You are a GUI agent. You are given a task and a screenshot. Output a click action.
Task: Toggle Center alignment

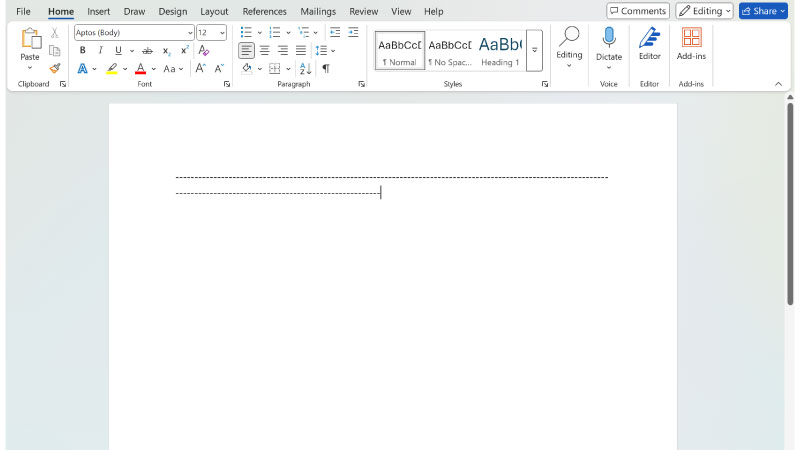tap(264, 51)
